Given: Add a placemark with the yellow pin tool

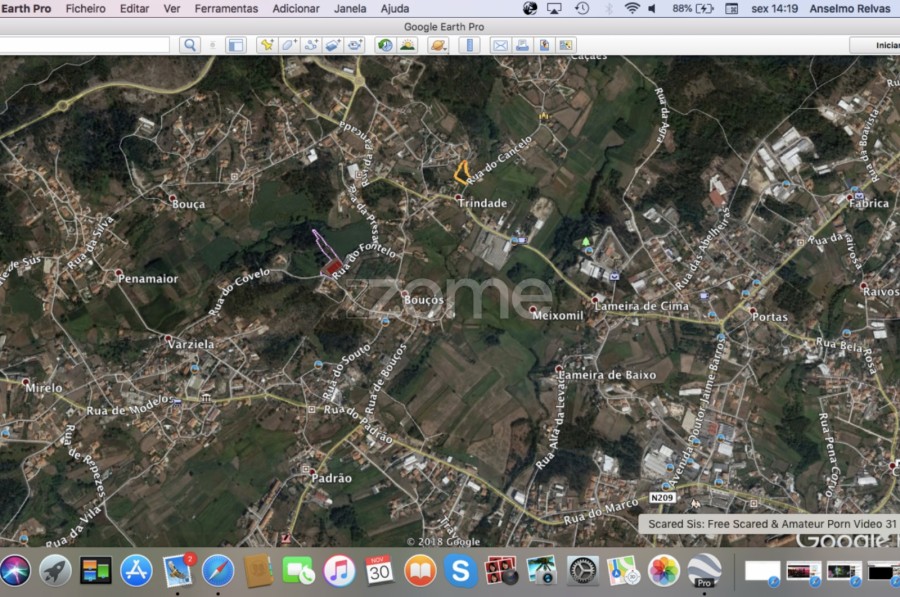Looking at the screenshot, I should coord(266,45).
